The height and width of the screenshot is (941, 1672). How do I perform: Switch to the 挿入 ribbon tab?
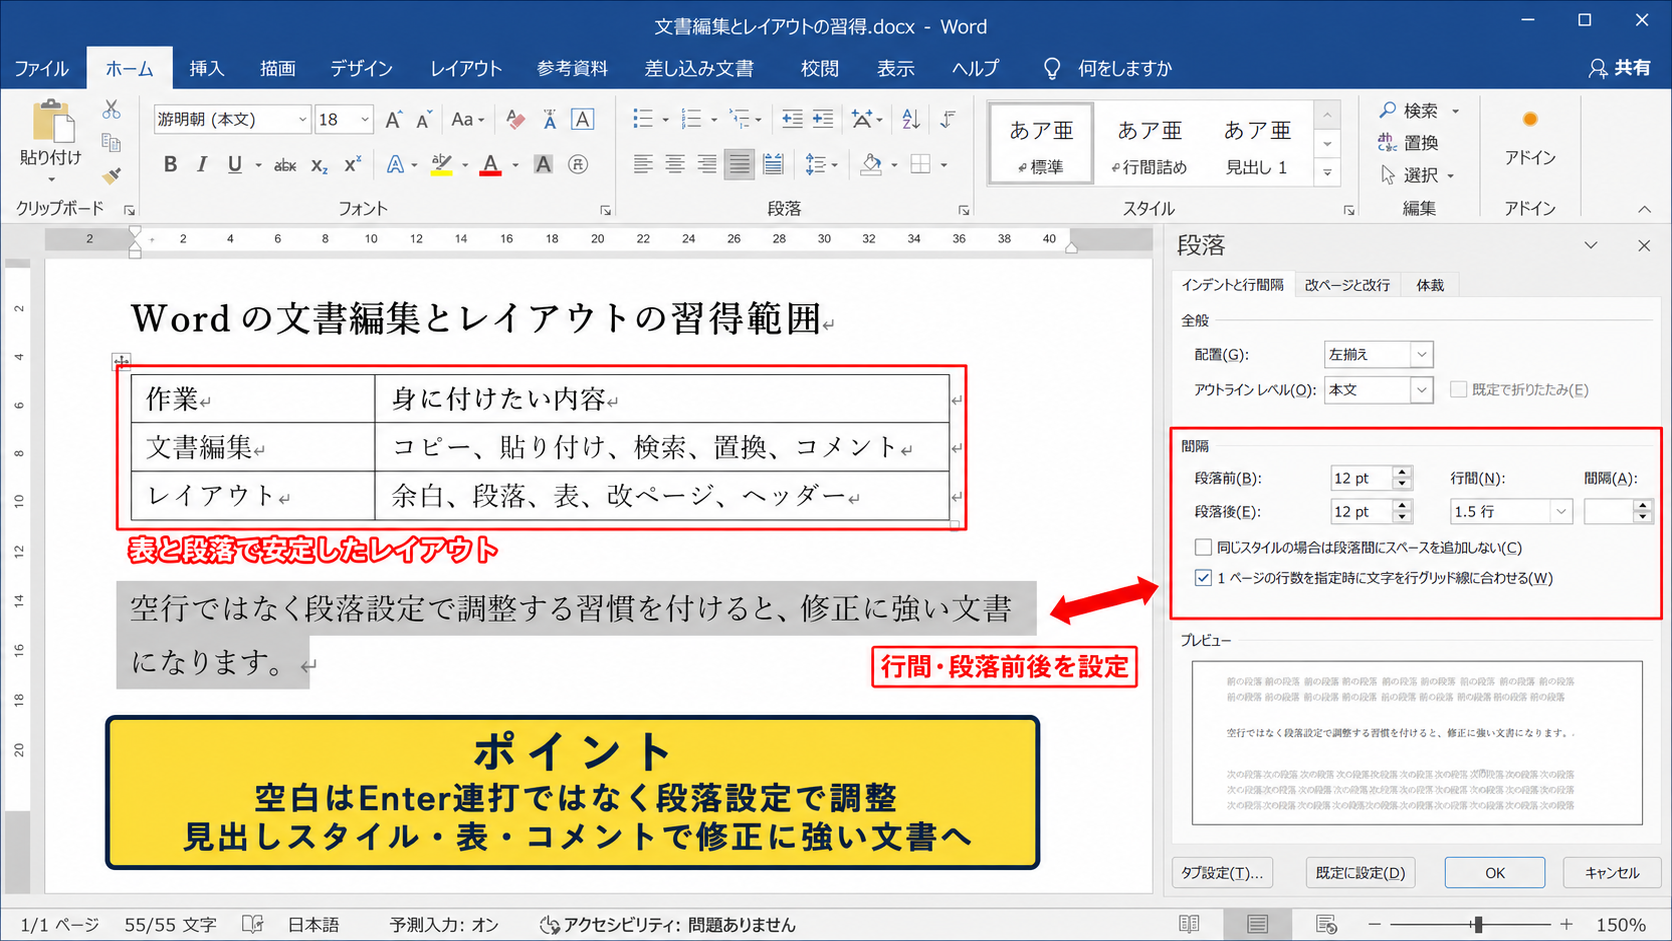(206, 68)
